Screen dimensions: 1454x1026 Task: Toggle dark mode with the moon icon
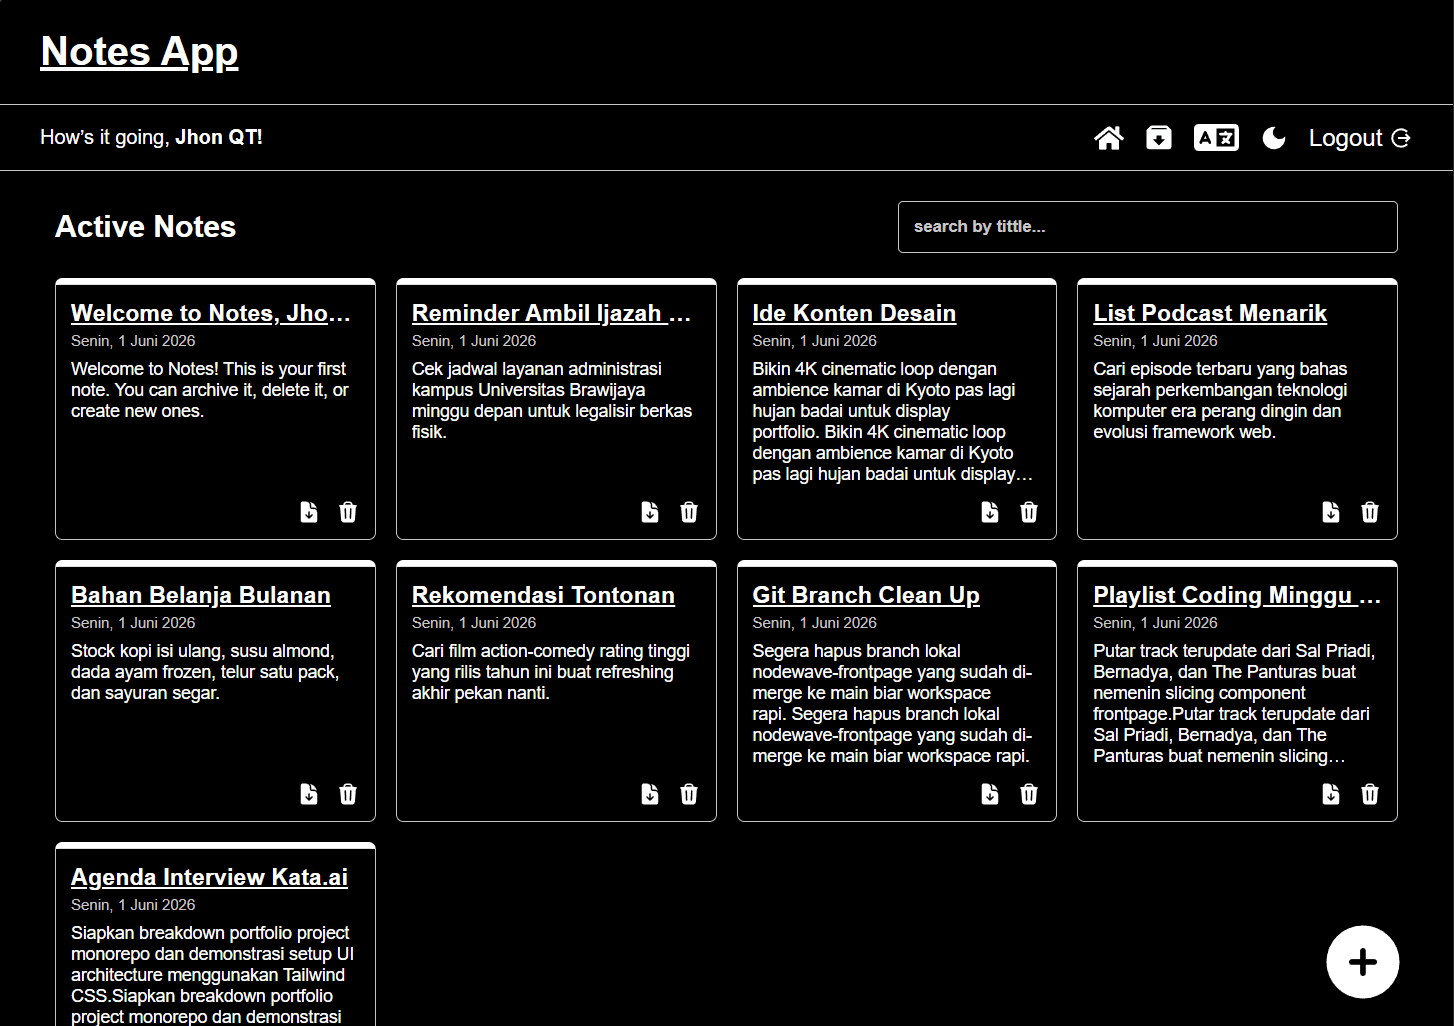(x=1274, y=138)
